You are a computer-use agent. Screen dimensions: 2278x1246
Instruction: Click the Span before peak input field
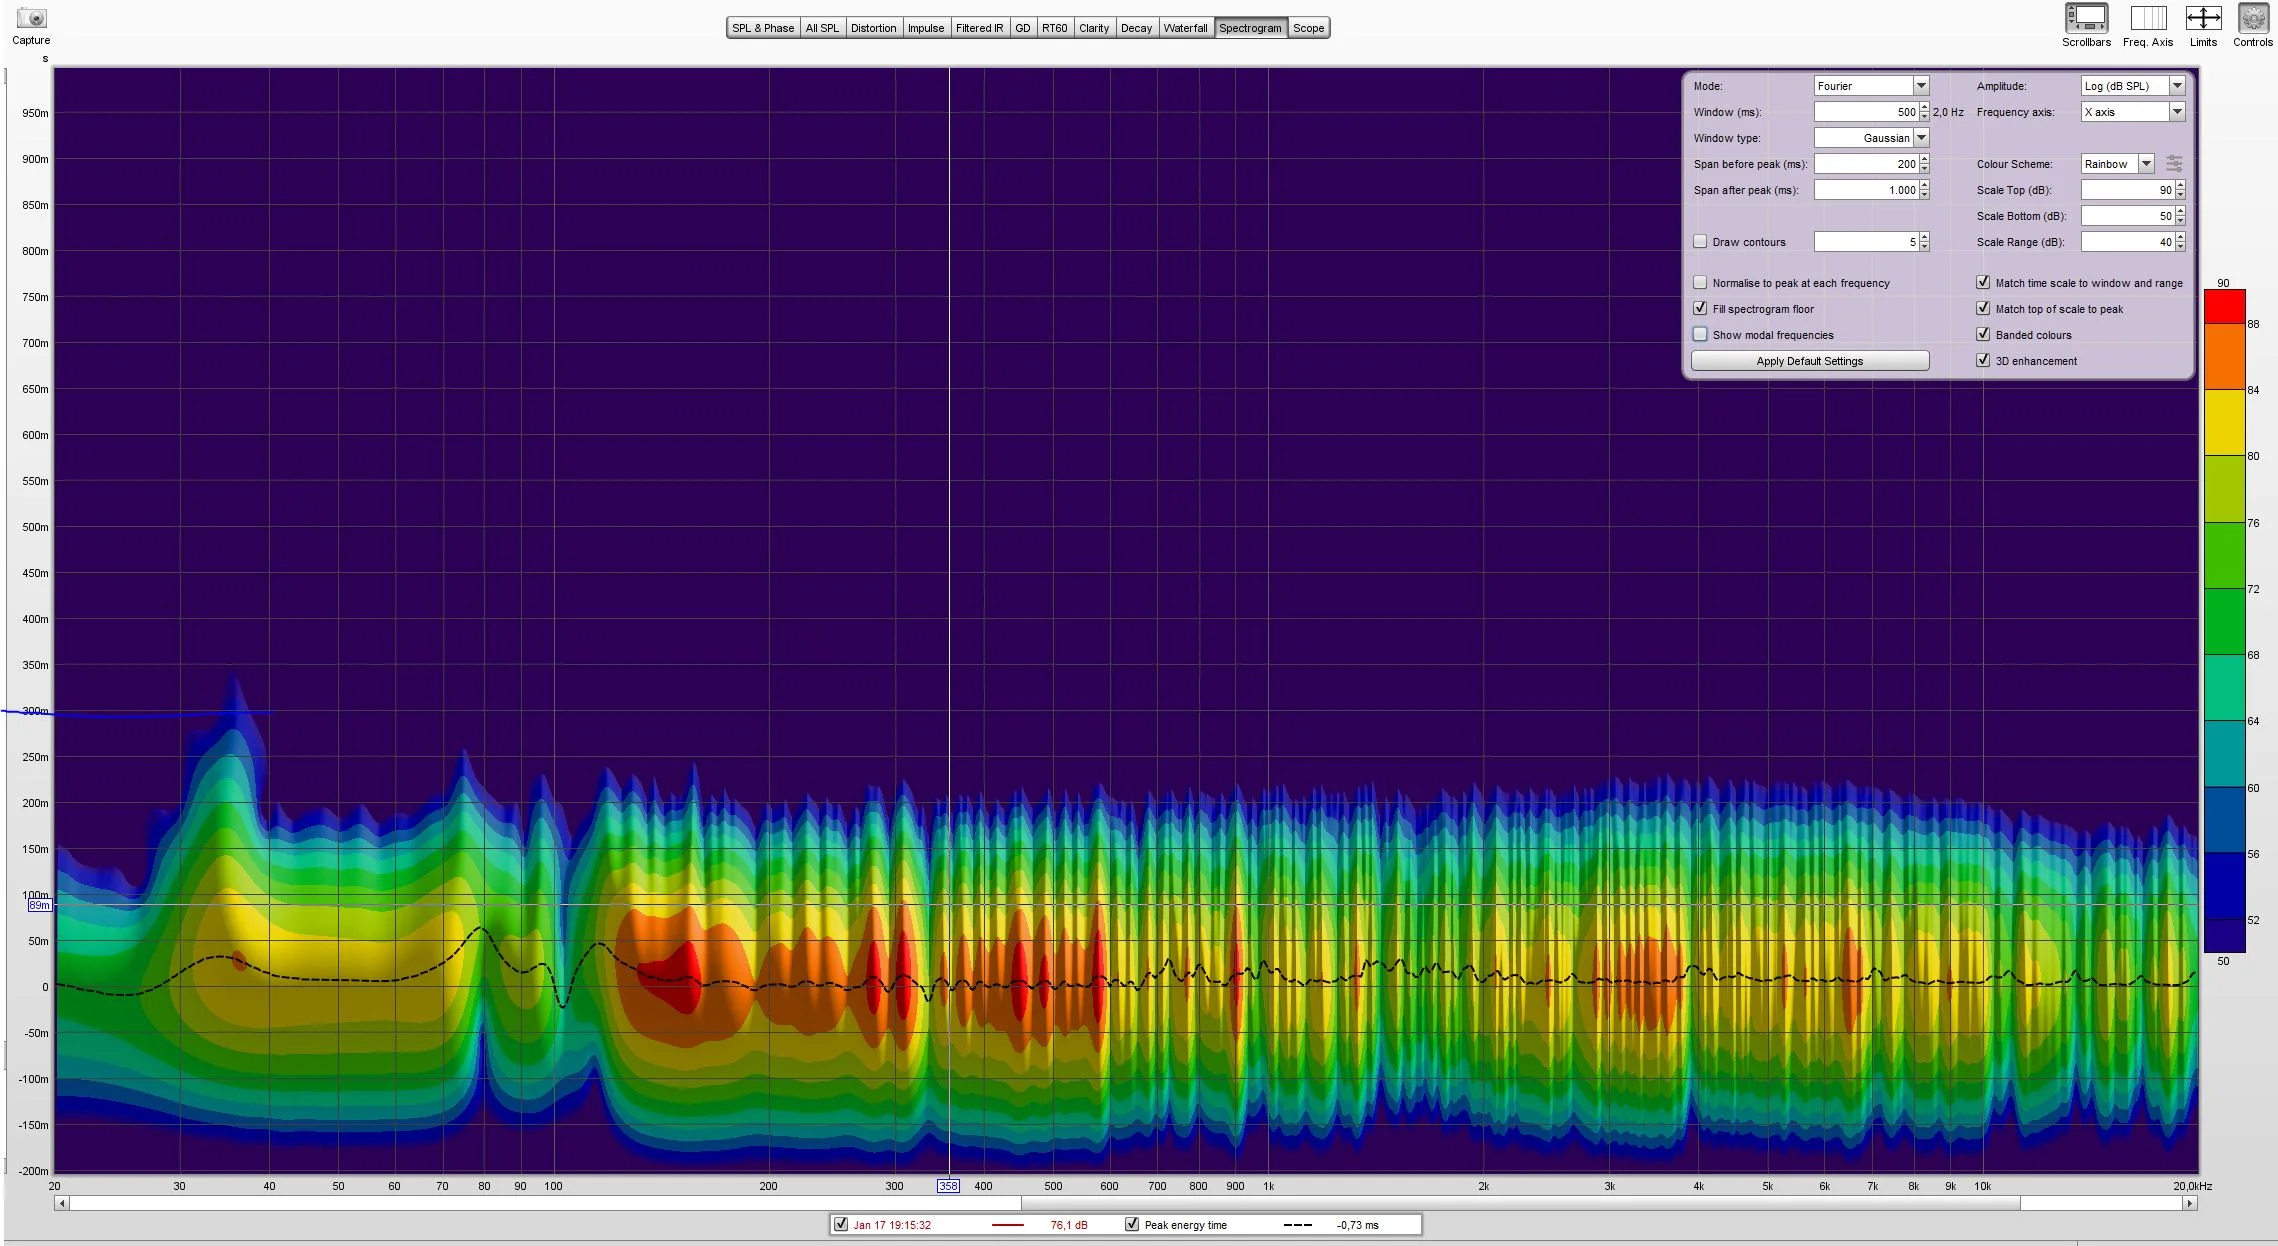tap(1866, 164)
